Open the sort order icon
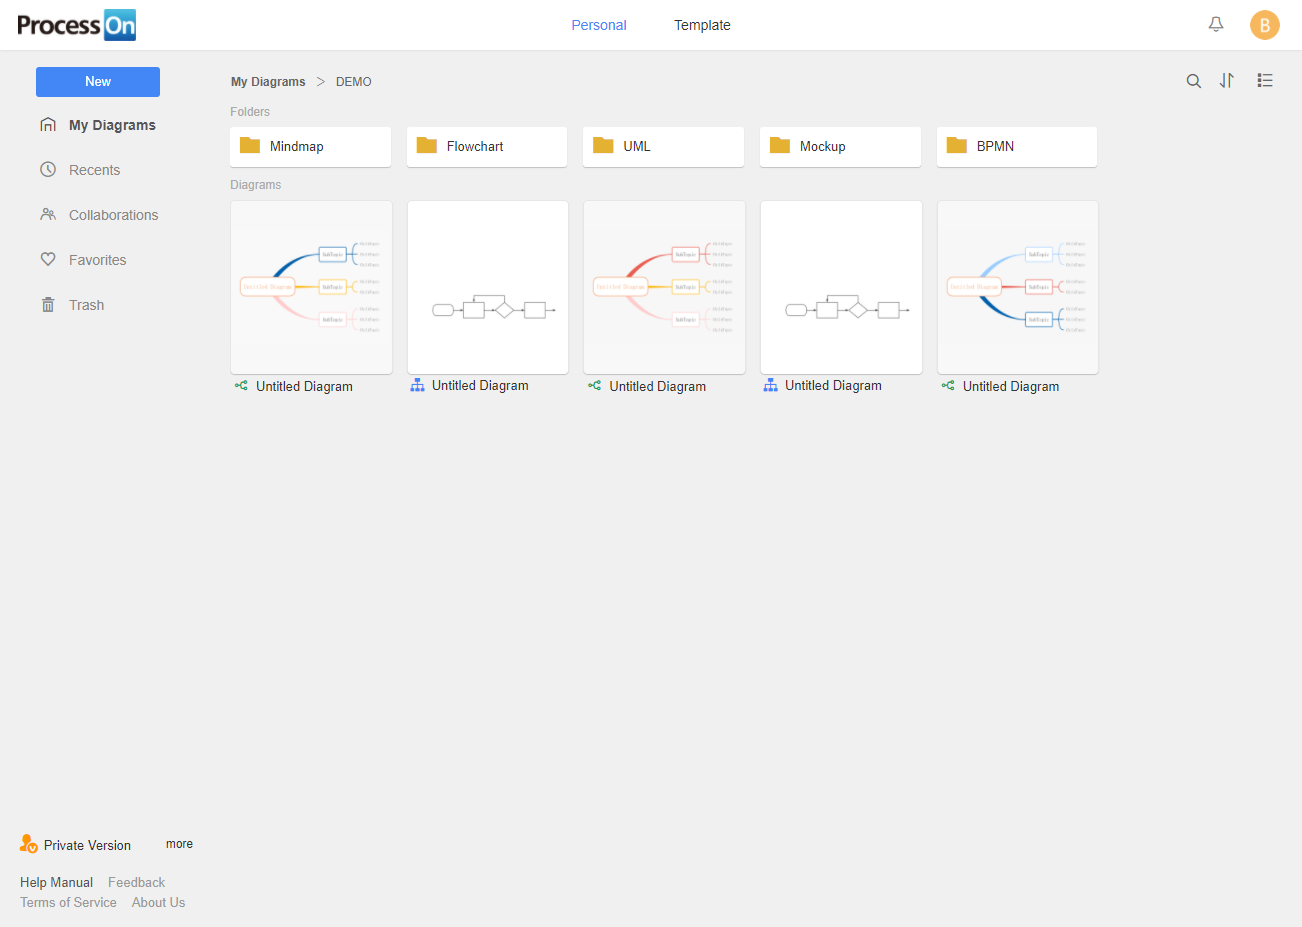Screen dimensions: 1302x927 [1227, 81]
